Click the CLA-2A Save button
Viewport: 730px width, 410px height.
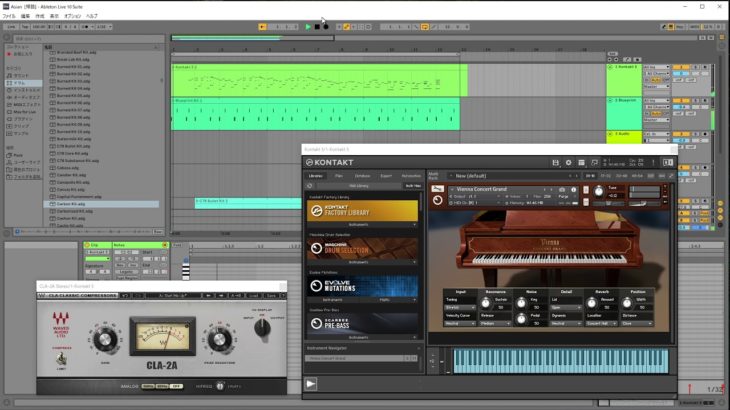270,296
